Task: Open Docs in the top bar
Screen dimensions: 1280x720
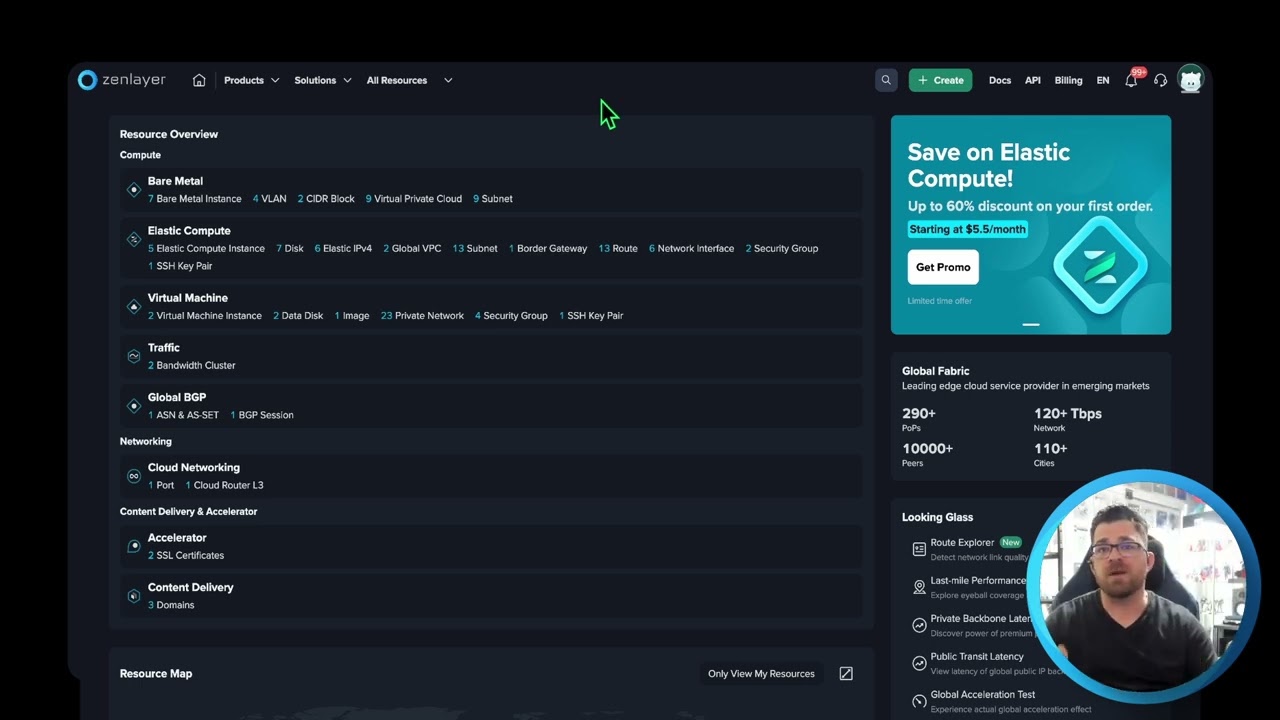Action: (1000, 80)
